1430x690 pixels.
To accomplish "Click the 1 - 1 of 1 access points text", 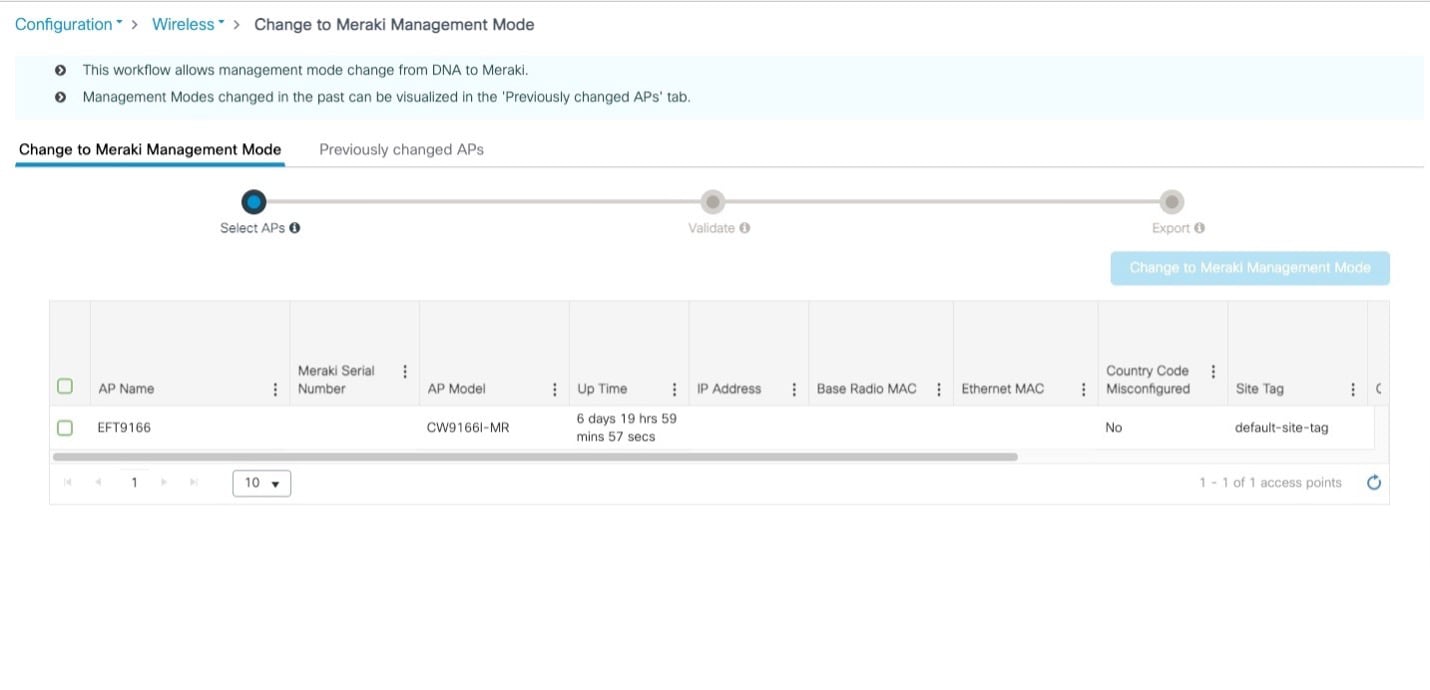I will click(x=1270, y=483).
